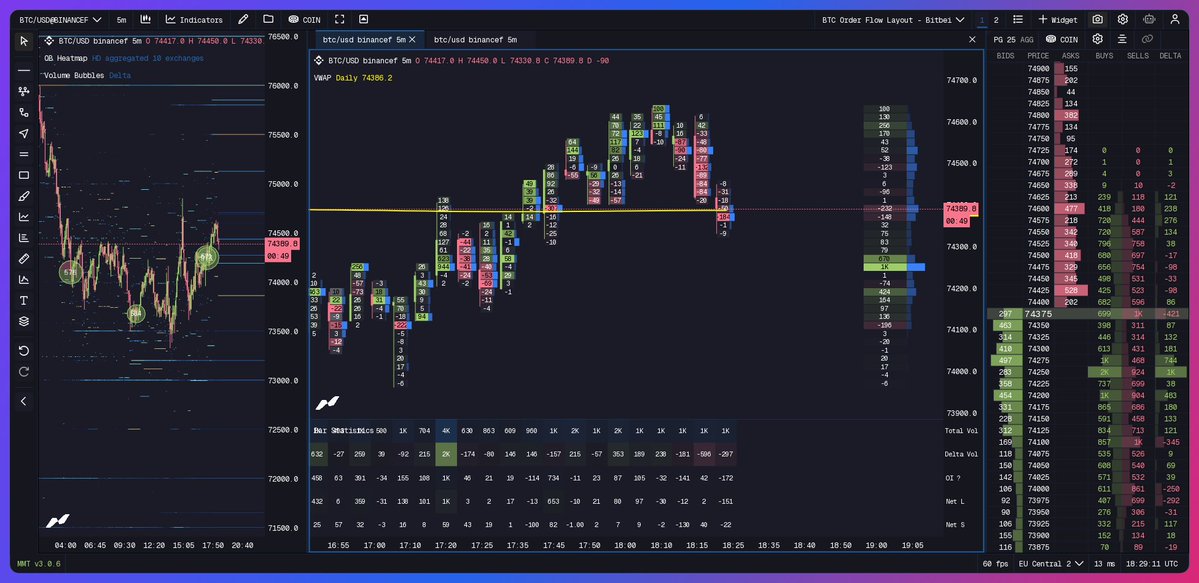Screen dimensions: 1199x583
Task: Open the templates folder icon
Action: point(268,19)
